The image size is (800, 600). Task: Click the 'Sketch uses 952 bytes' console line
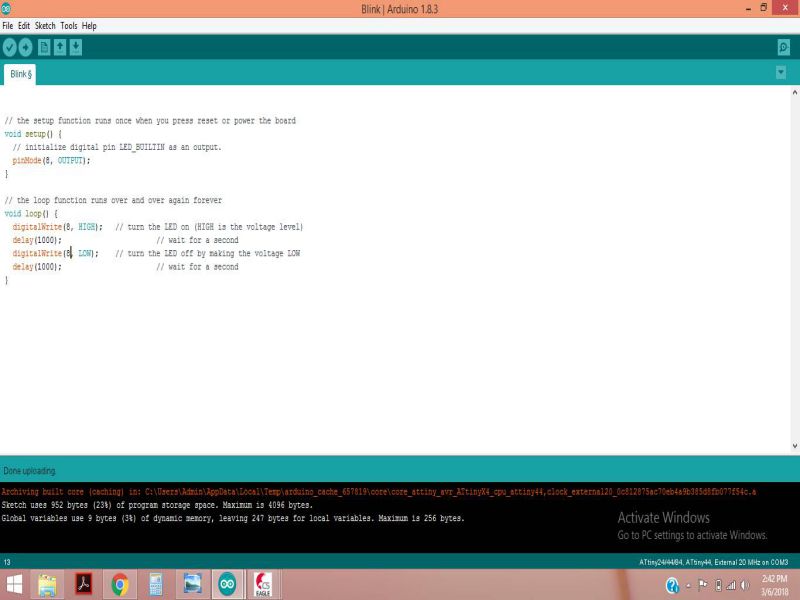click(157, 505)
